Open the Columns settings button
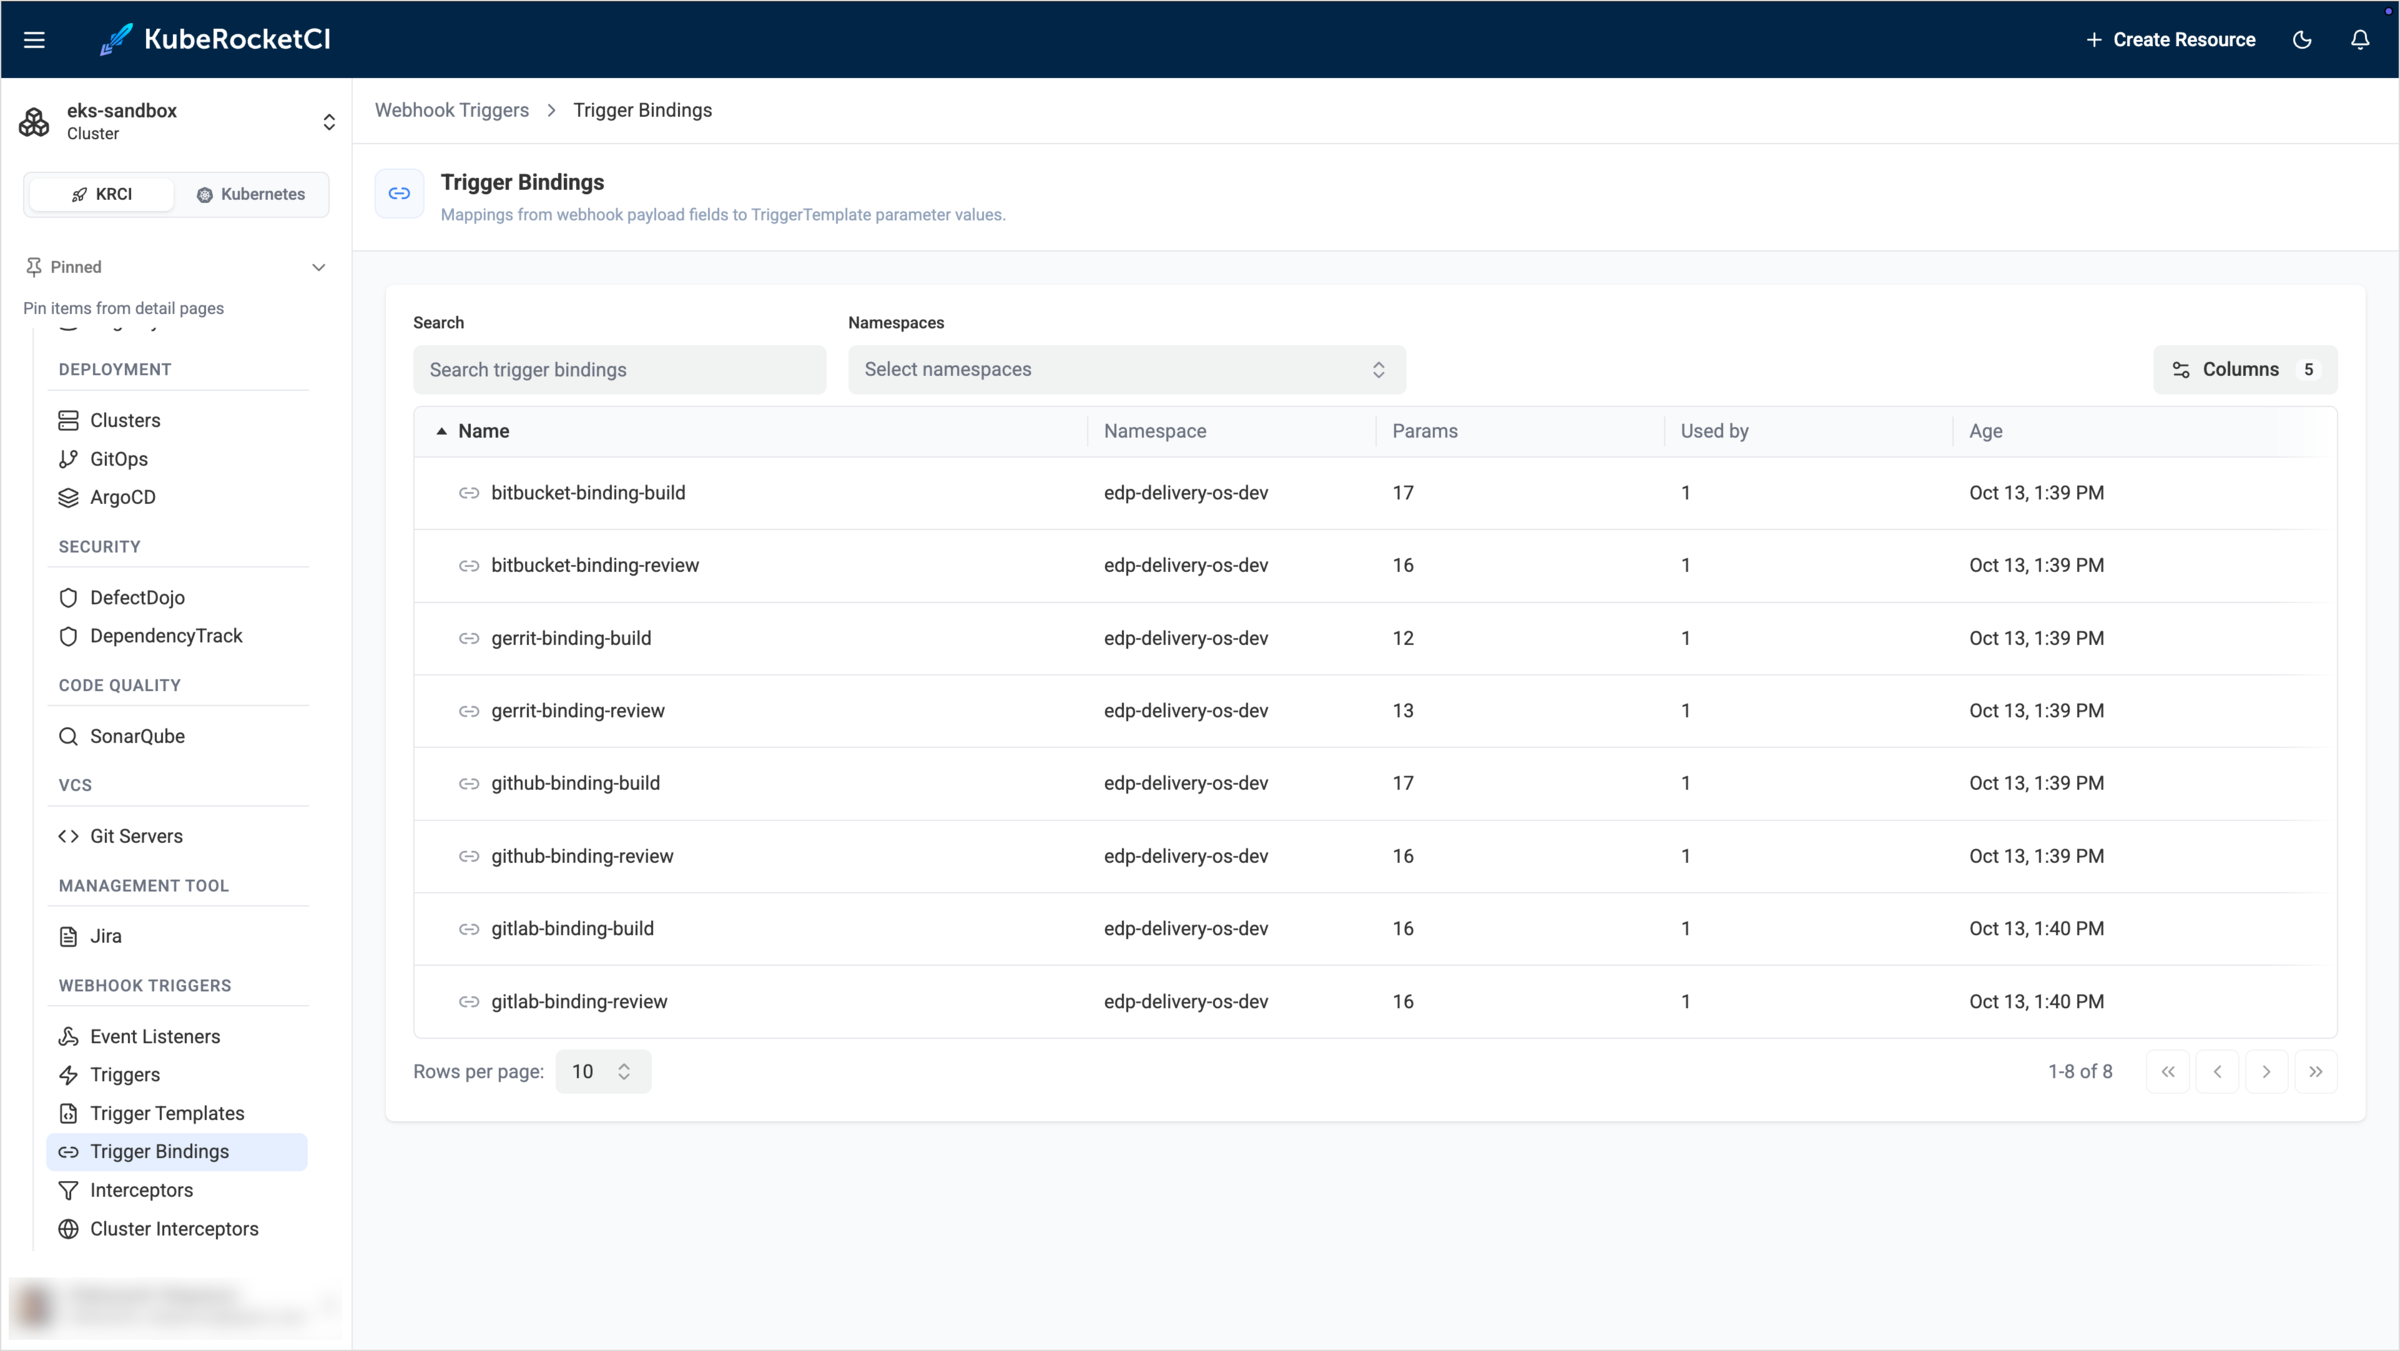Viewport: 2400px width, 1351px height. pos(2245,370)
